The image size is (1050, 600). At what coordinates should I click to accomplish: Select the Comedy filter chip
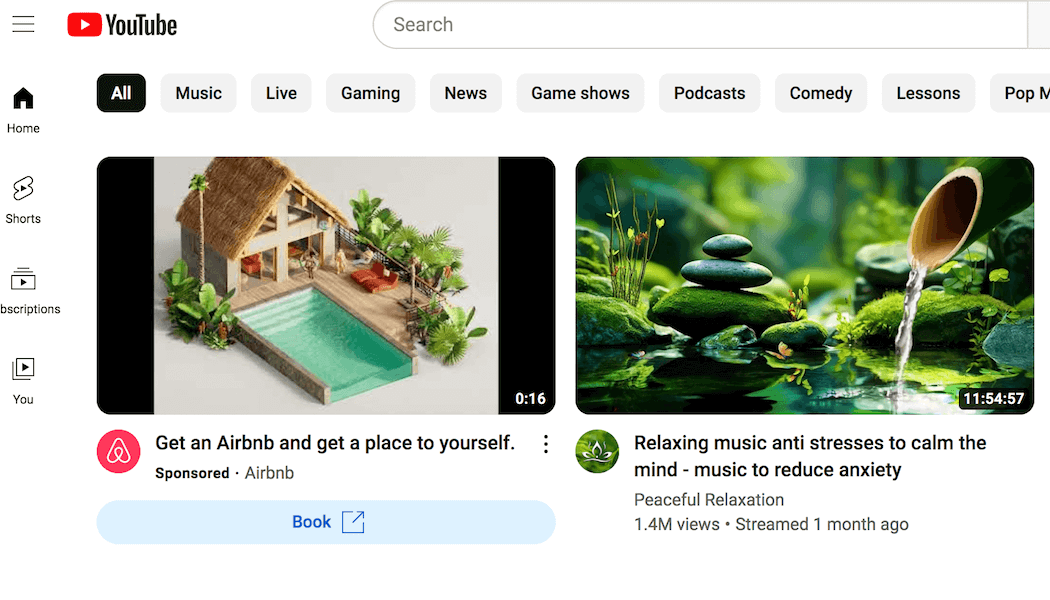coord(821,93)
